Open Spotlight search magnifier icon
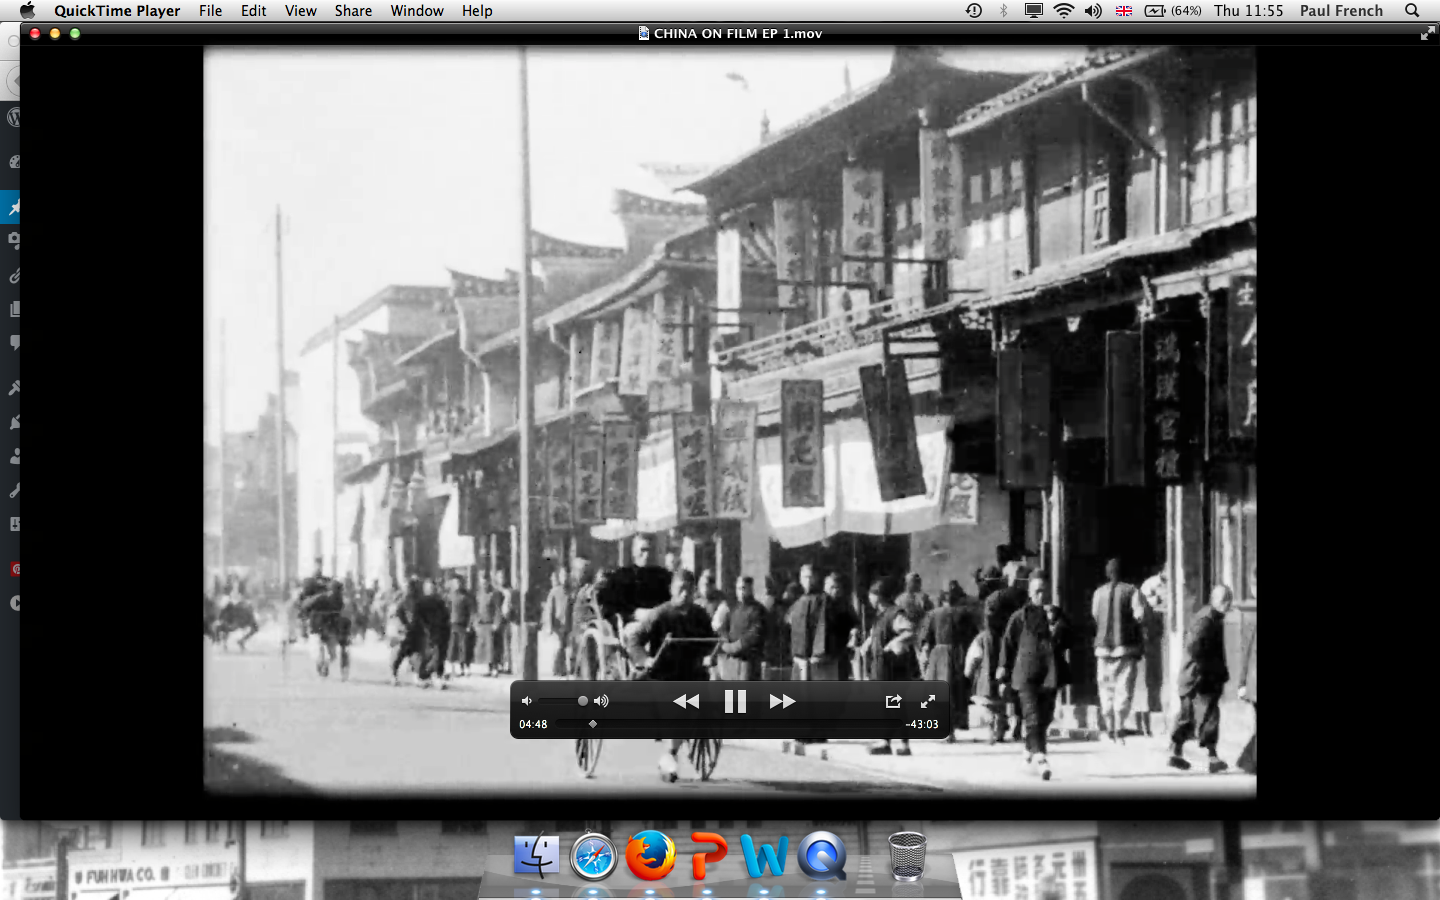 click(x=1412, y=11)
